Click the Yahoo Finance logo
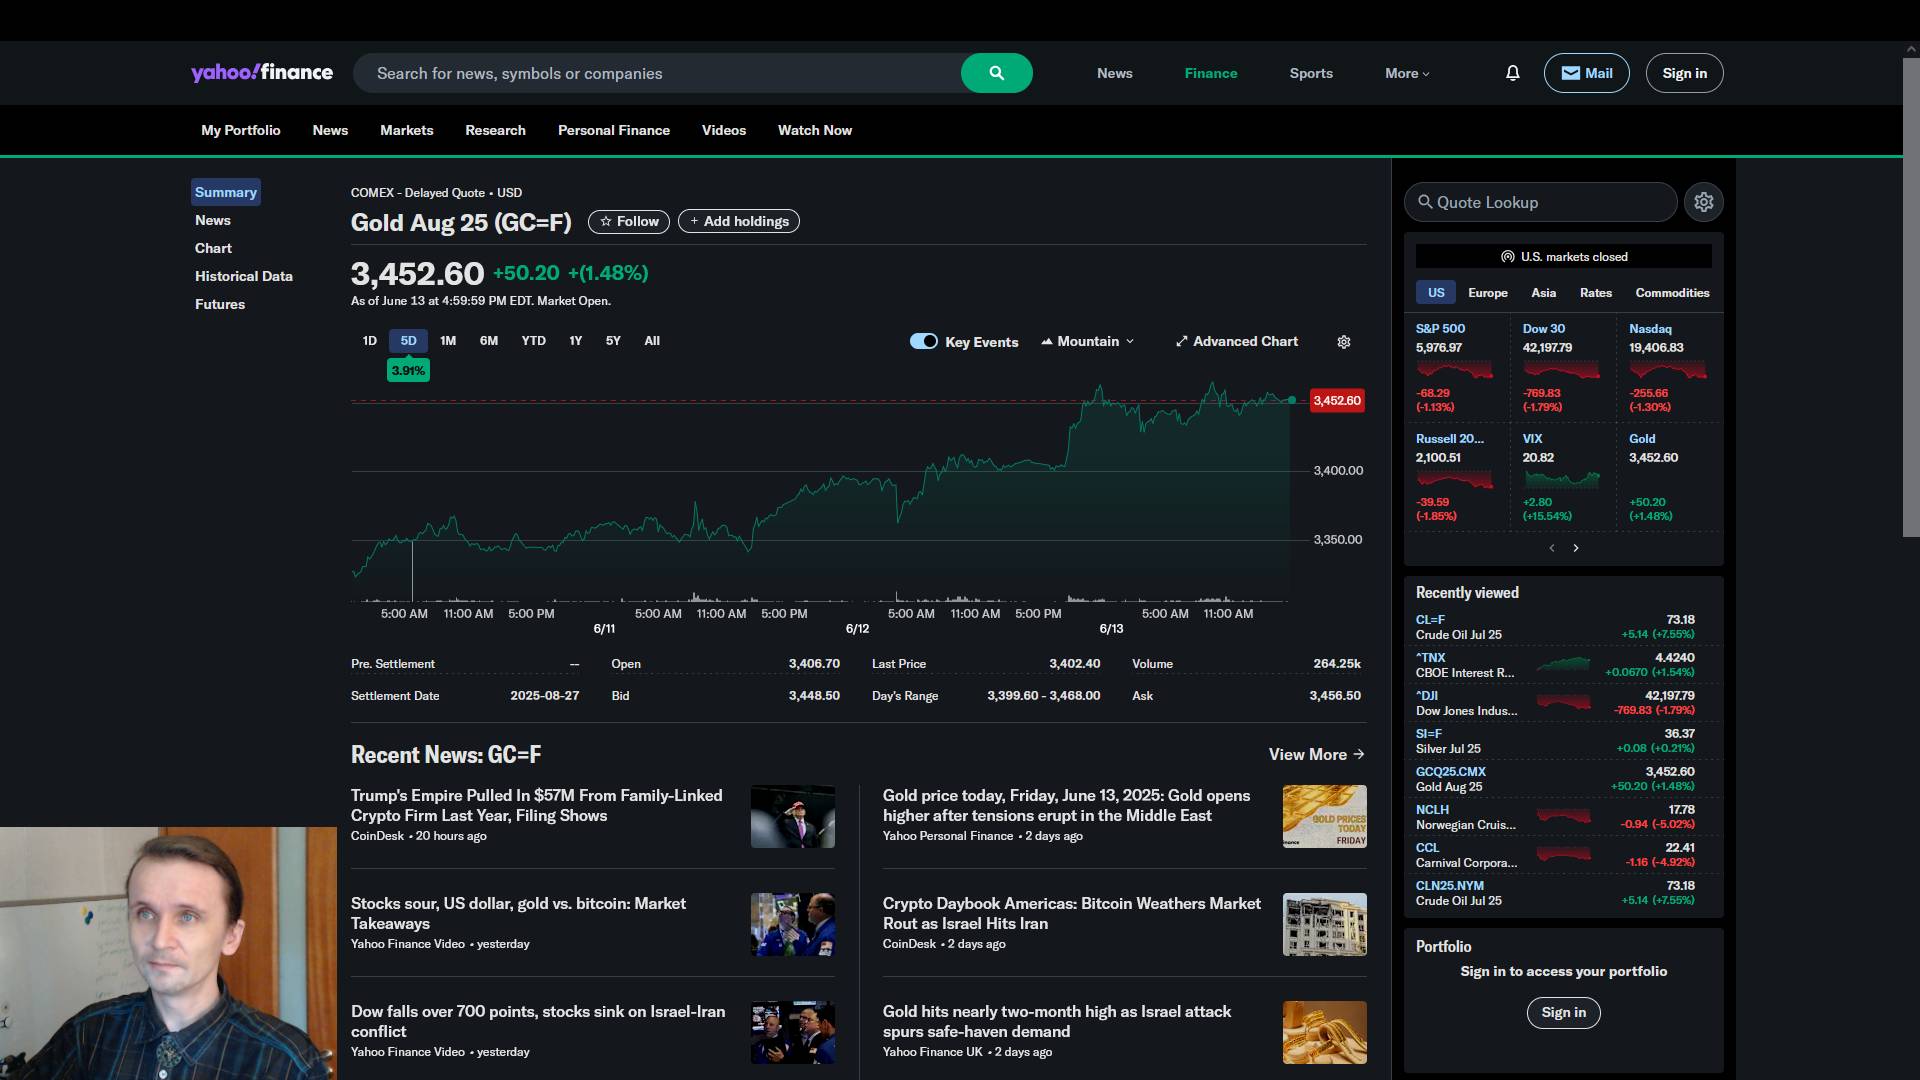This screenshot has width=1920, height=1080. point(262,73)
